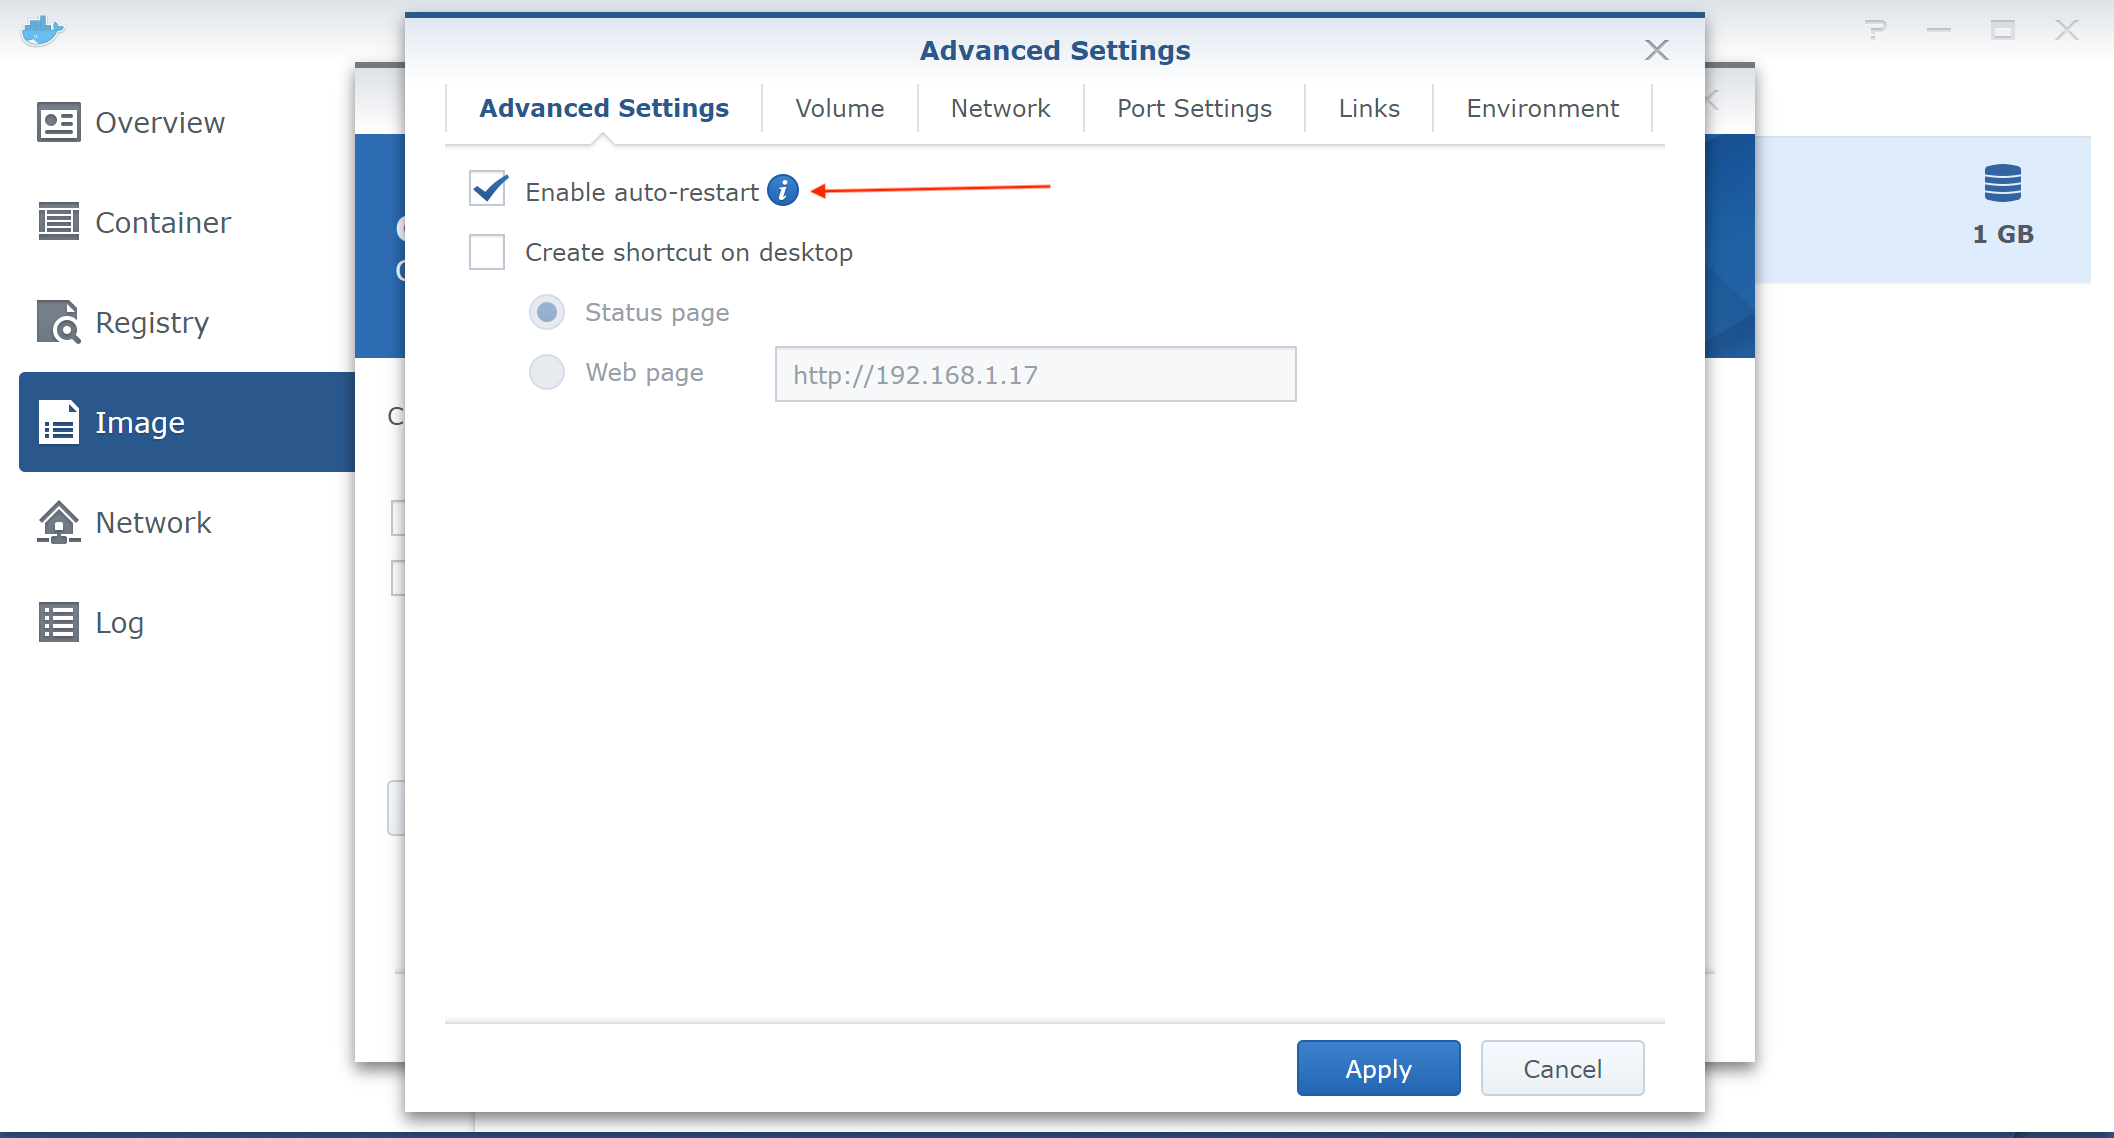
Task: Click the 1 GB memory label
Action: 2003,234
